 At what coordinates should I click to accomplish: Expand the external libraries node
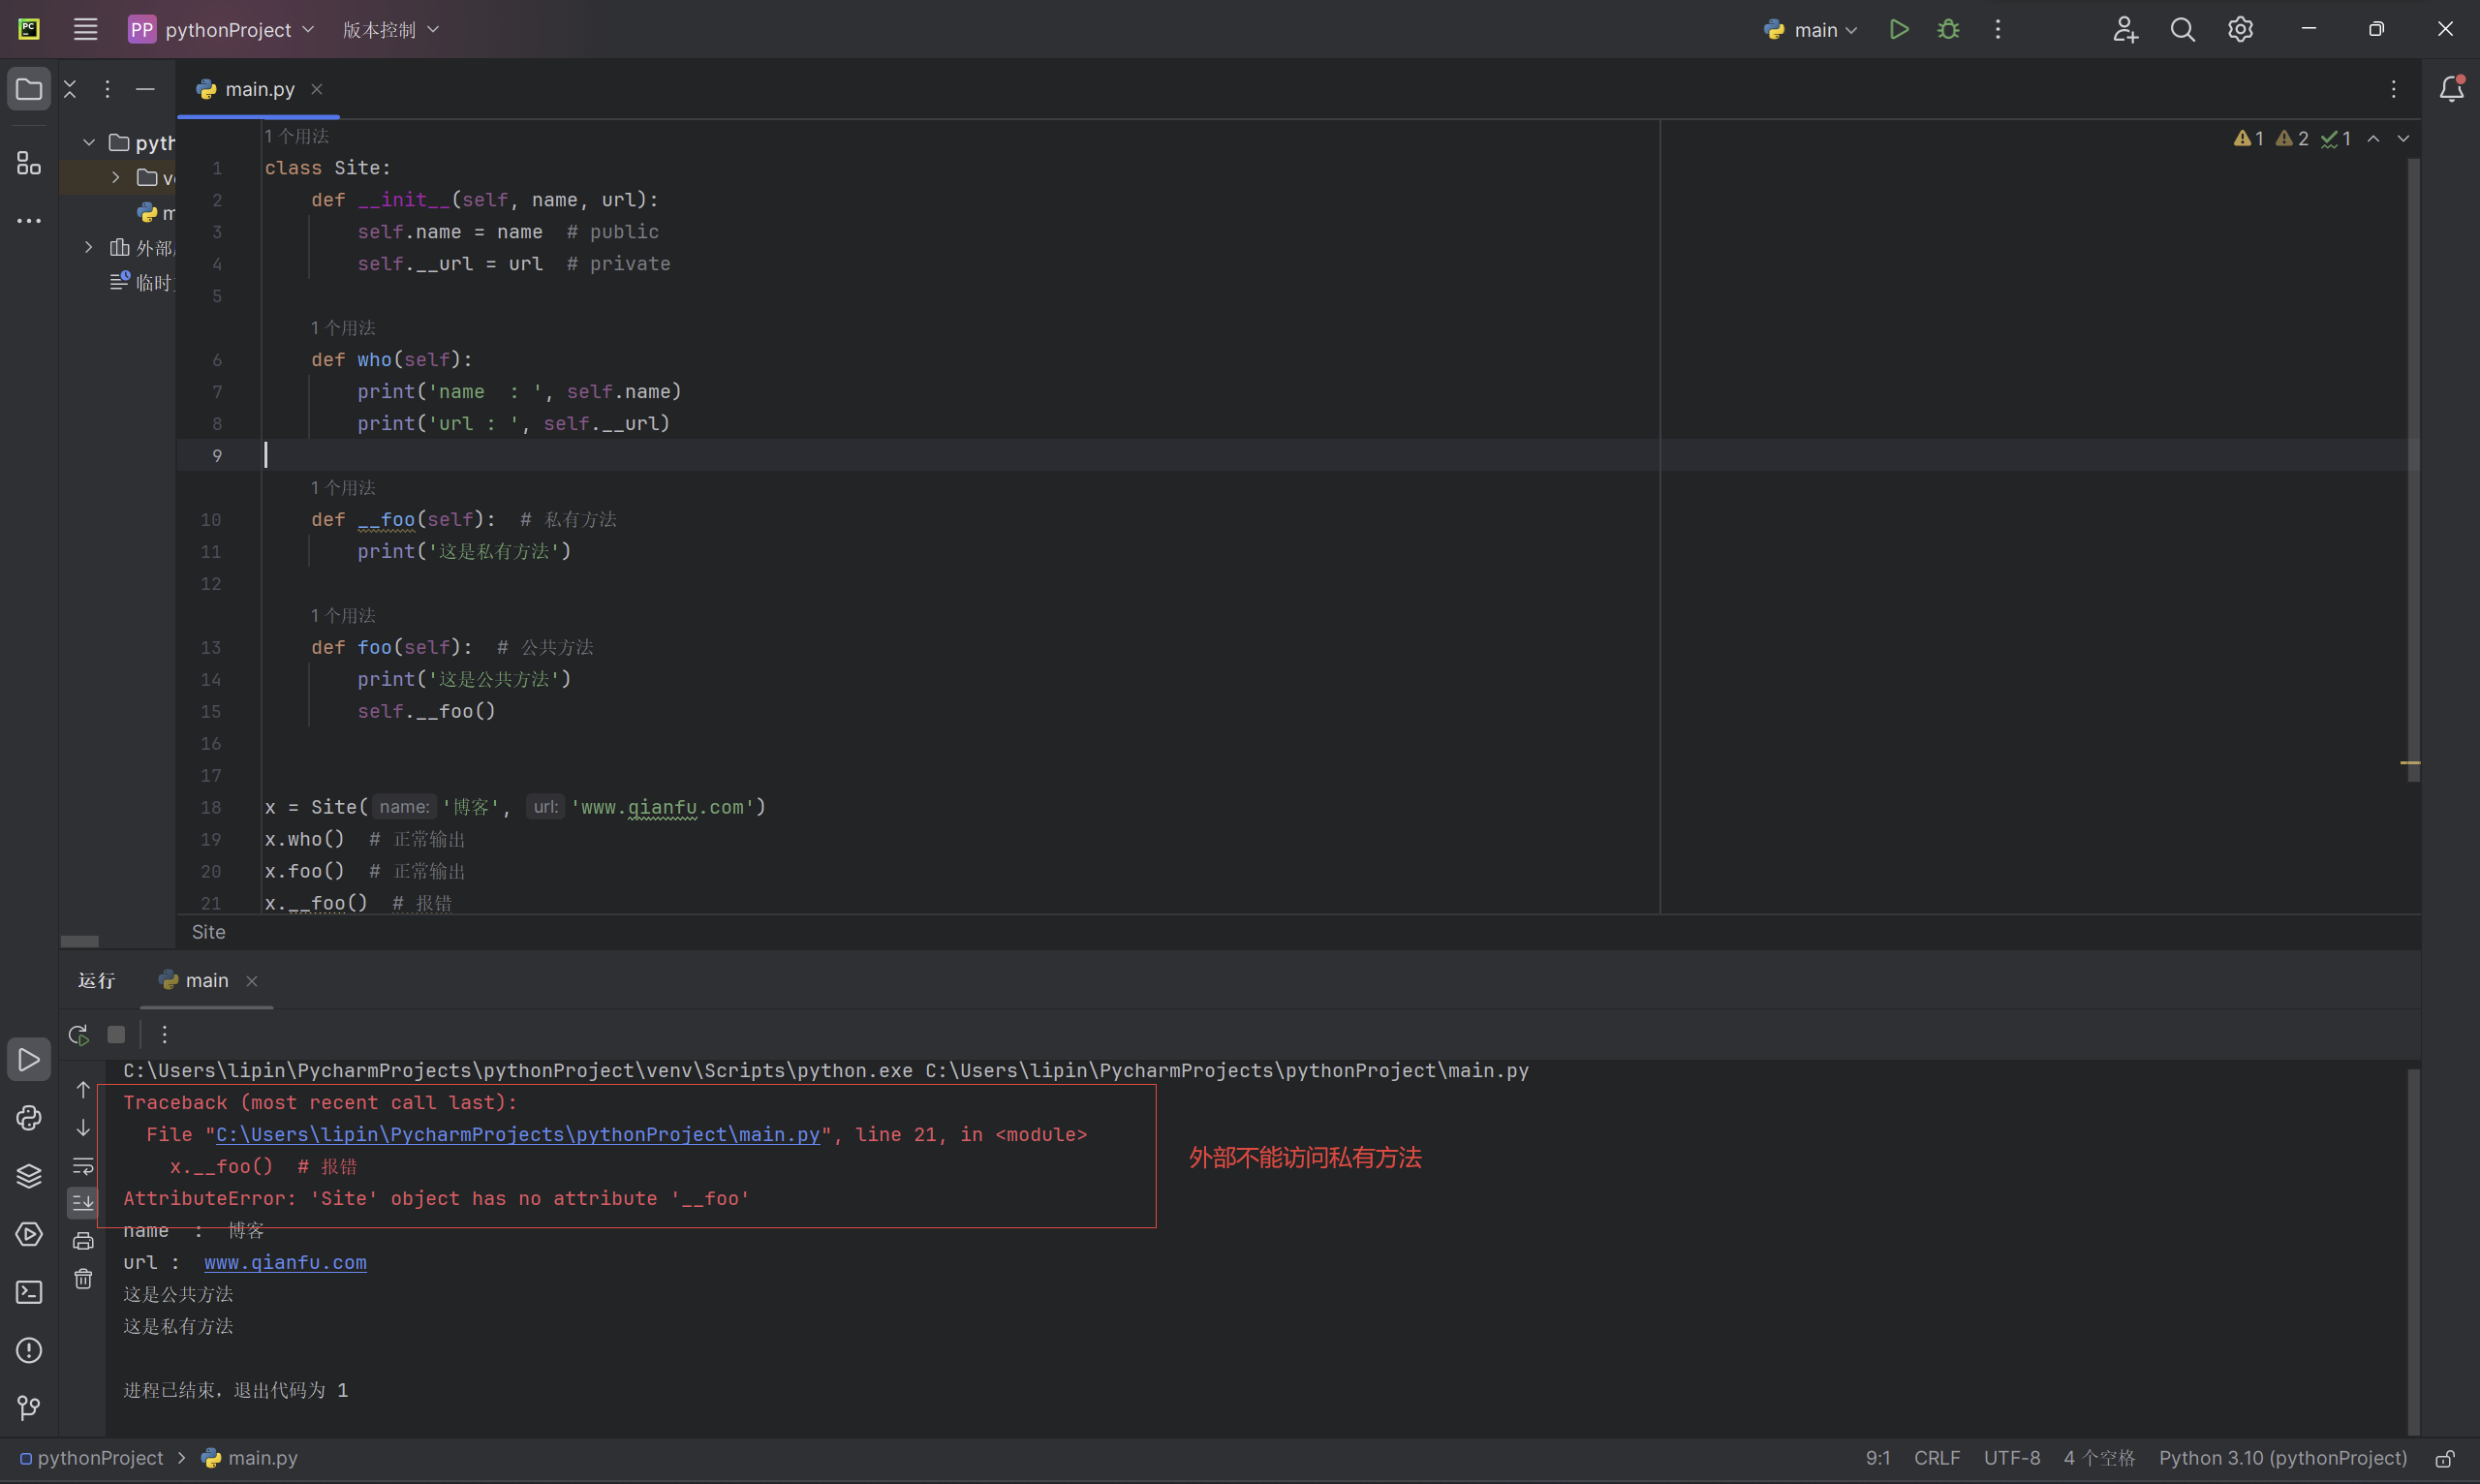89,247
